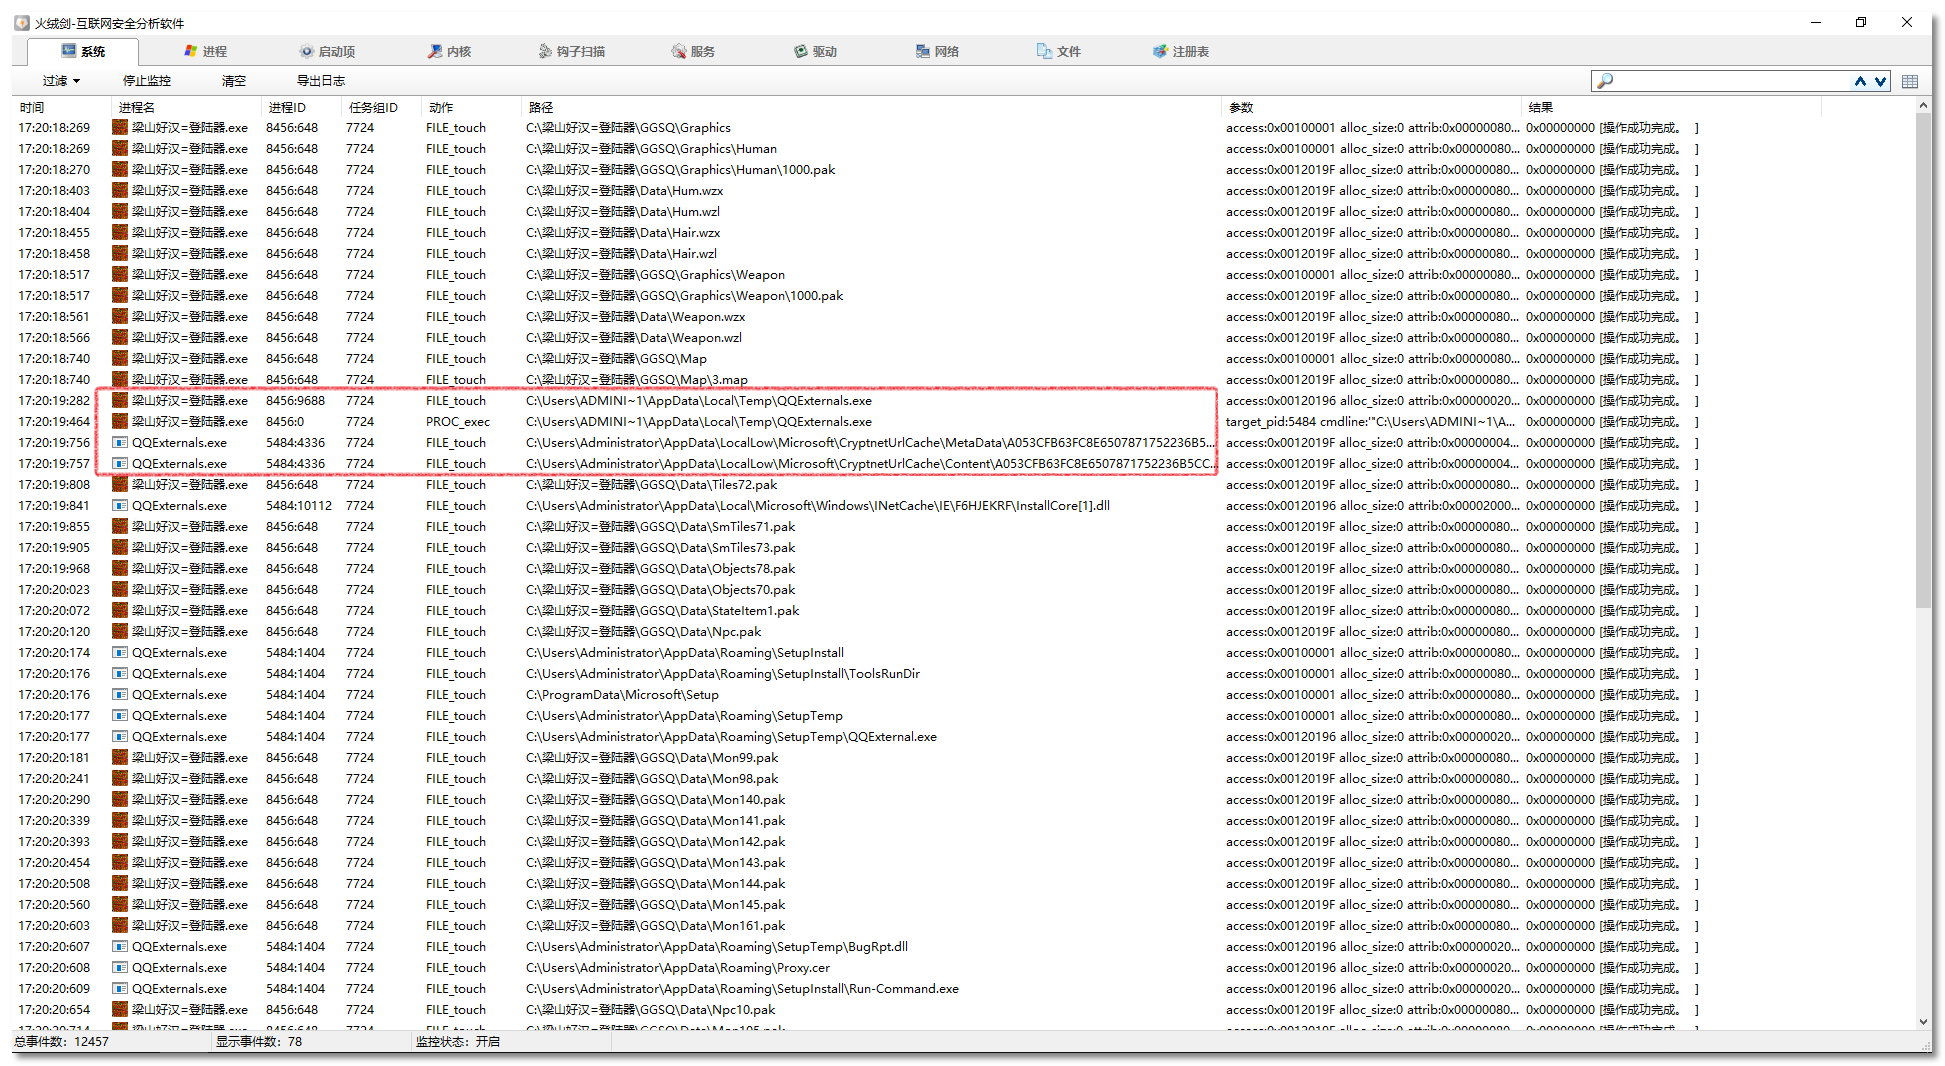Export the log via 导出日志
The width and height of the screenshot is (1945, 1066).
click(x=321, y=81)
